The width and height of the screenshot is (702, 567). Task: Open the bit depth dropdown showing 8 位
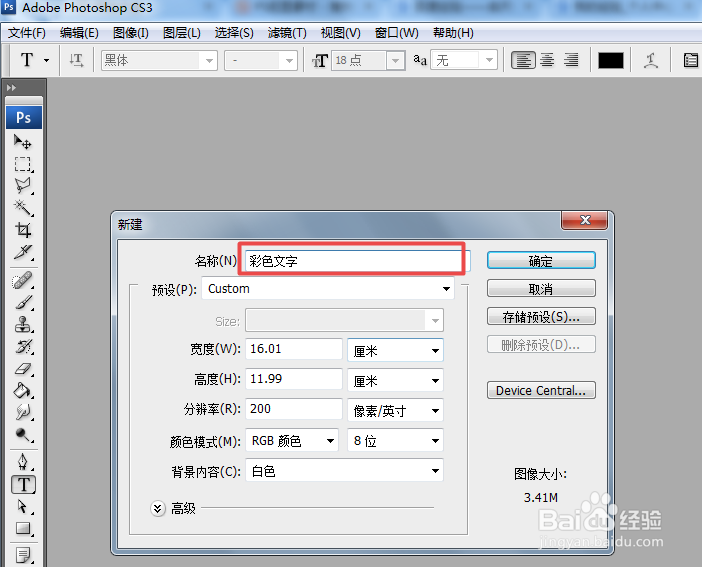click(x=395, y=440)
